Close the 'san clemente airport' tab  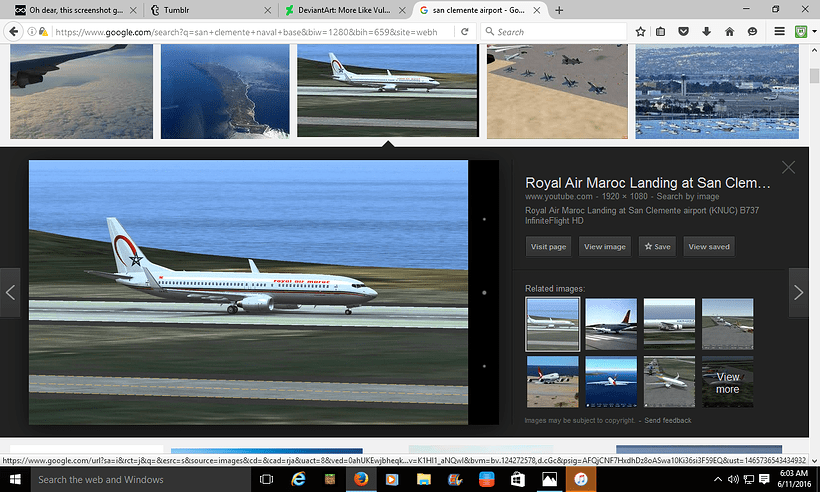[537, 10]
